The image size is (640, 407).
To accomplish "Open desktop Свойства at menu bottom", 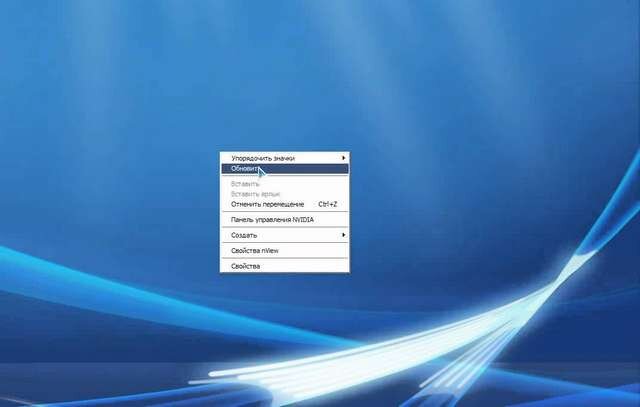I will click(284, 266).
